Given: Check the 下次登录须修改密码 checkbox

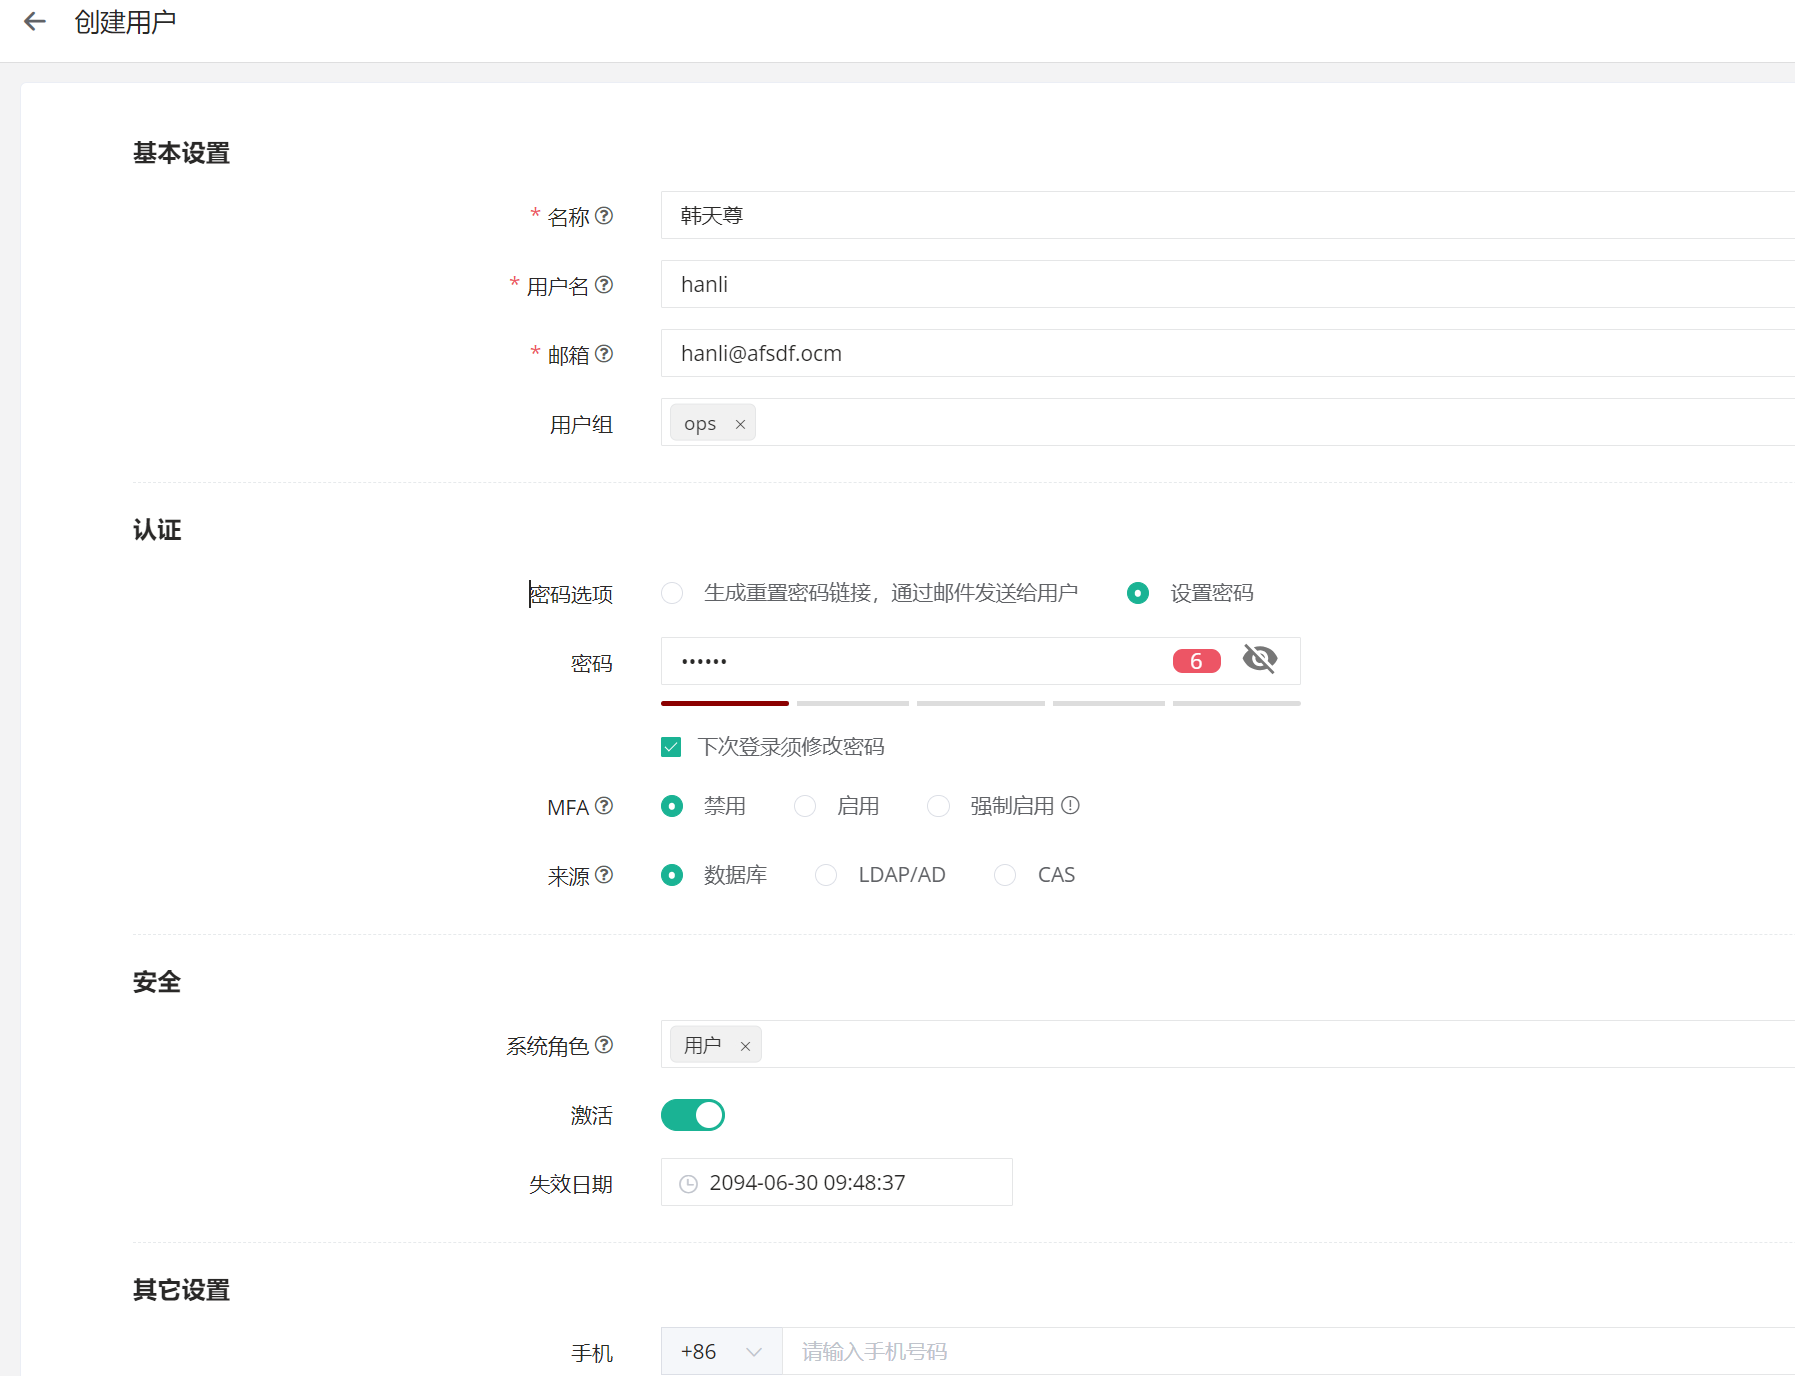Looking at the screenshot, I should pos(671,747).
